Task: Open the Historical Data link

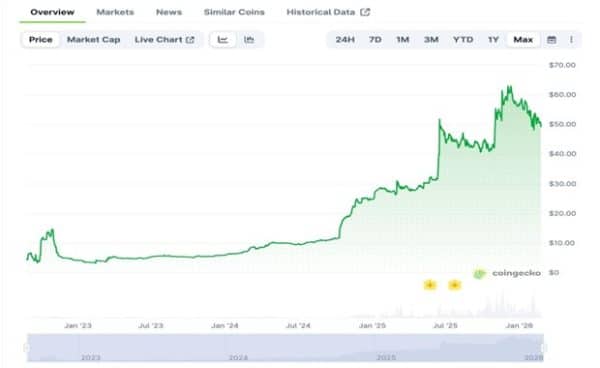Action: [x=328, y=12]
